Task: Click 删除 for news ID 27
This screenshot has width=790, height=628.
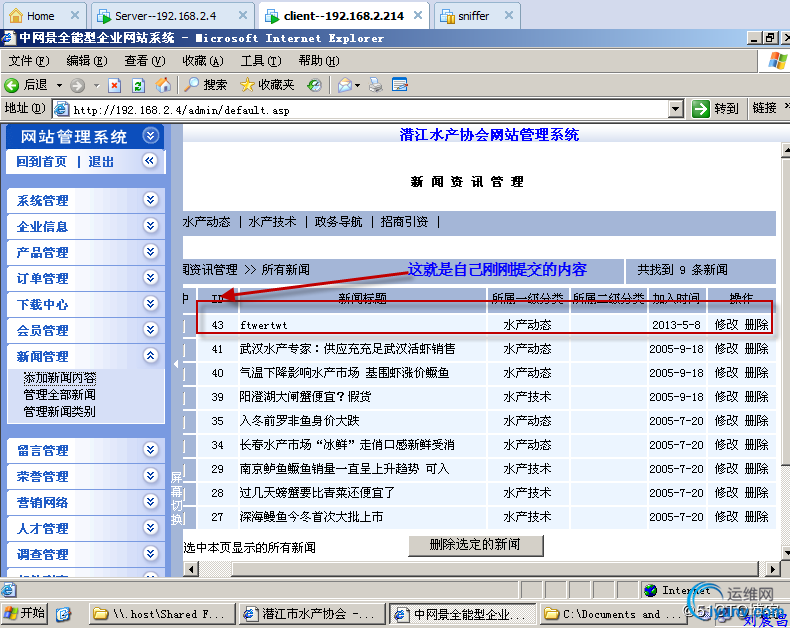Action: pyautogui.click(x=757, y=517)
